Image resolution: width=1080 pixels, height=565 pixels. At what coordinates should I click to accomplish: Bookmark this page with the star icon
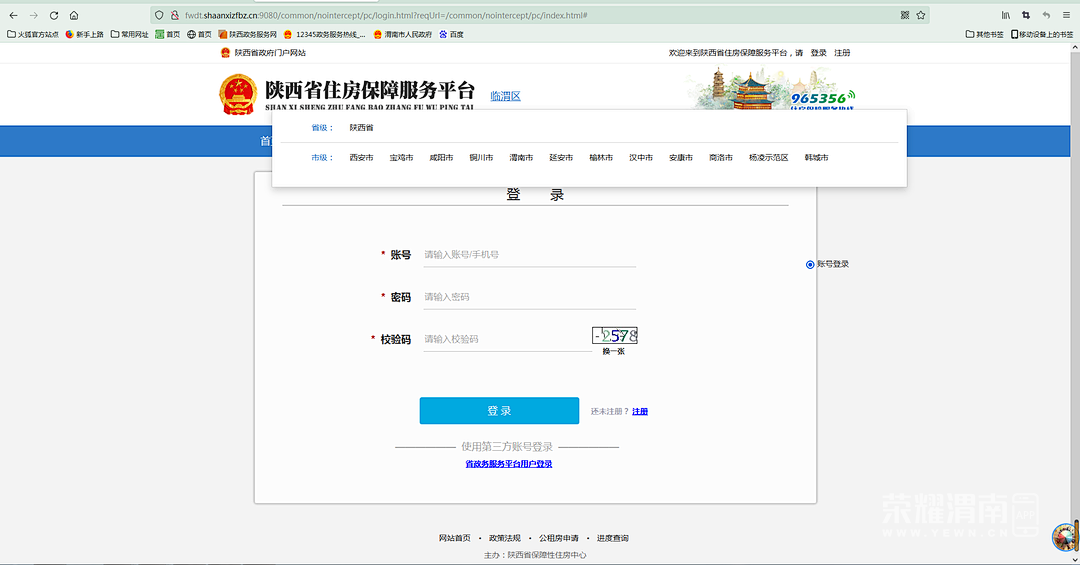921,16
